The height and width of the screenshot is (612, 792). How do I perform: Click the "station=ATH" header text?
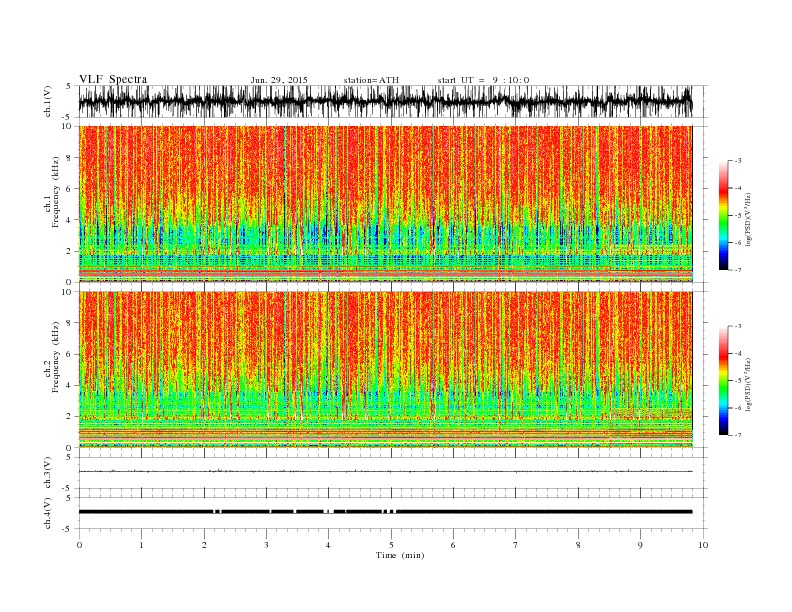point(371,80)
